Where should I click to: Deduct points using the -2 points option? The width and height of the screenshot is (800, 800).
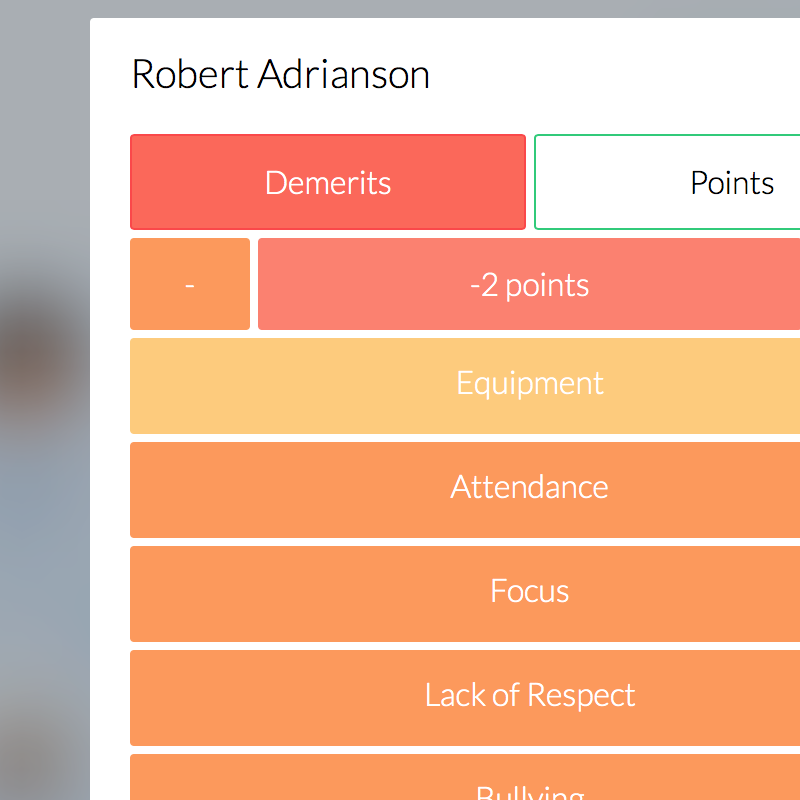point(530,284)
